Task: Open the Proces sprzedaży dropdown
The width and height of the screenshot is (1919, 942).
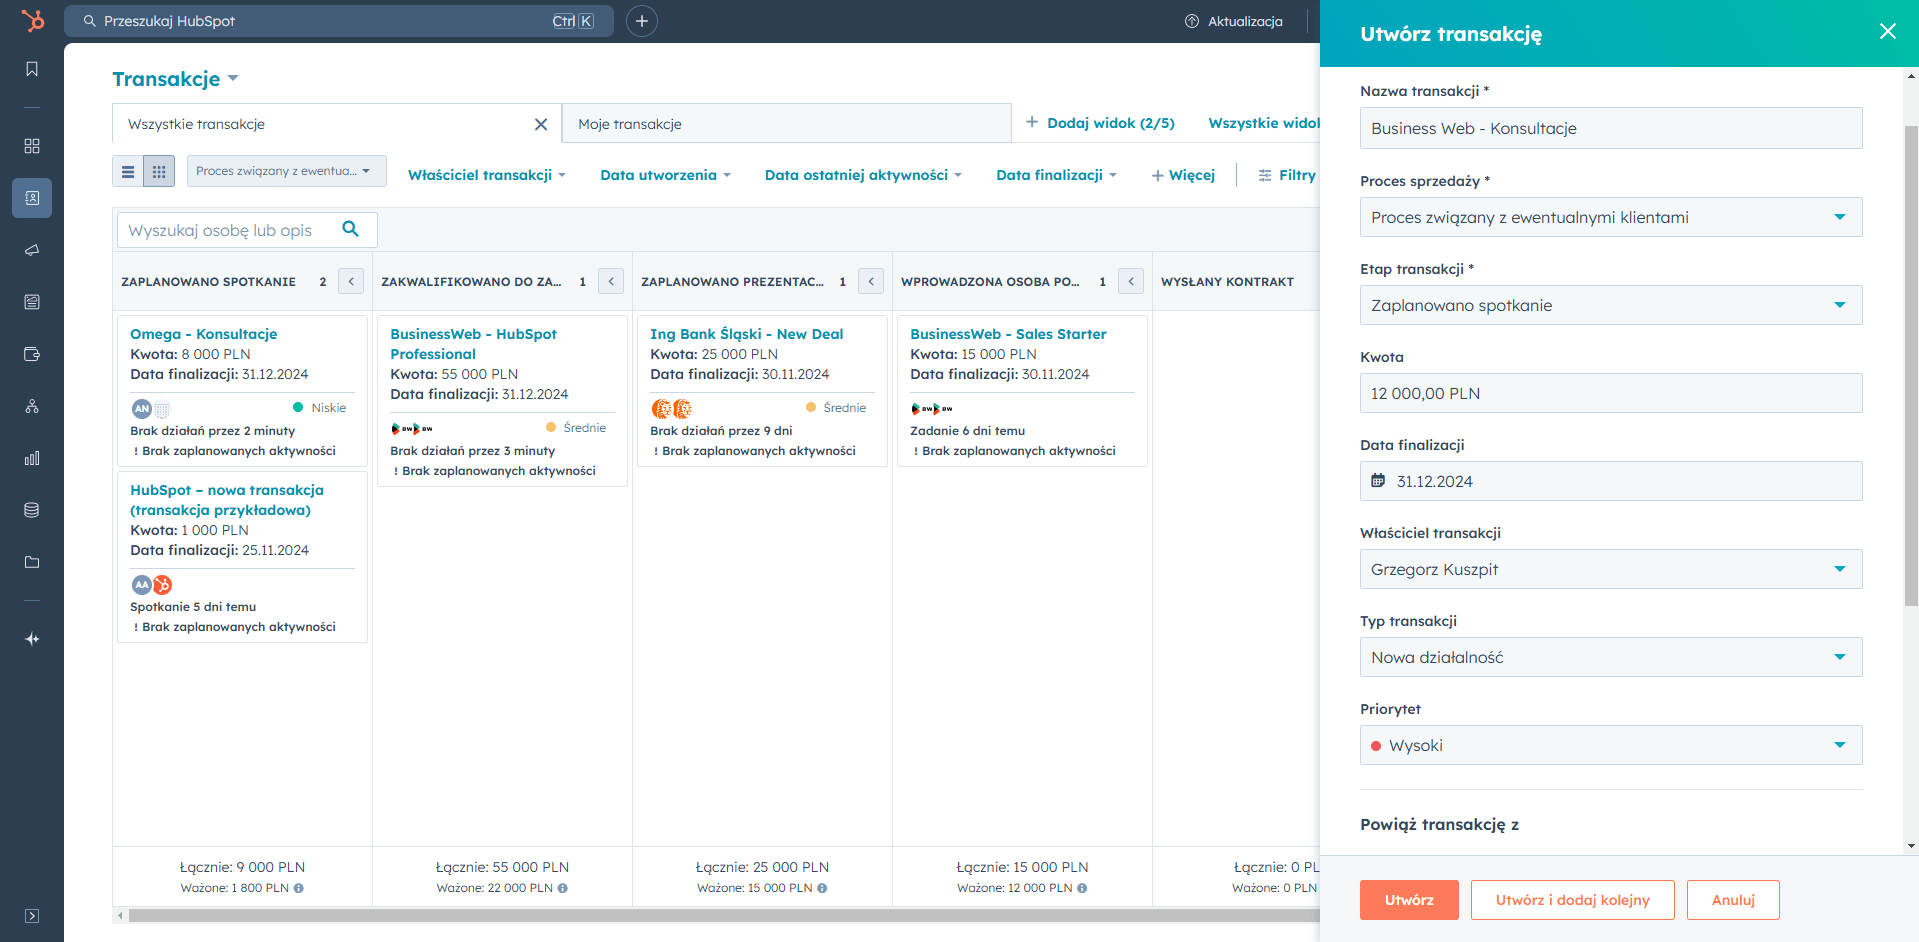Action: coord(1611,217)
